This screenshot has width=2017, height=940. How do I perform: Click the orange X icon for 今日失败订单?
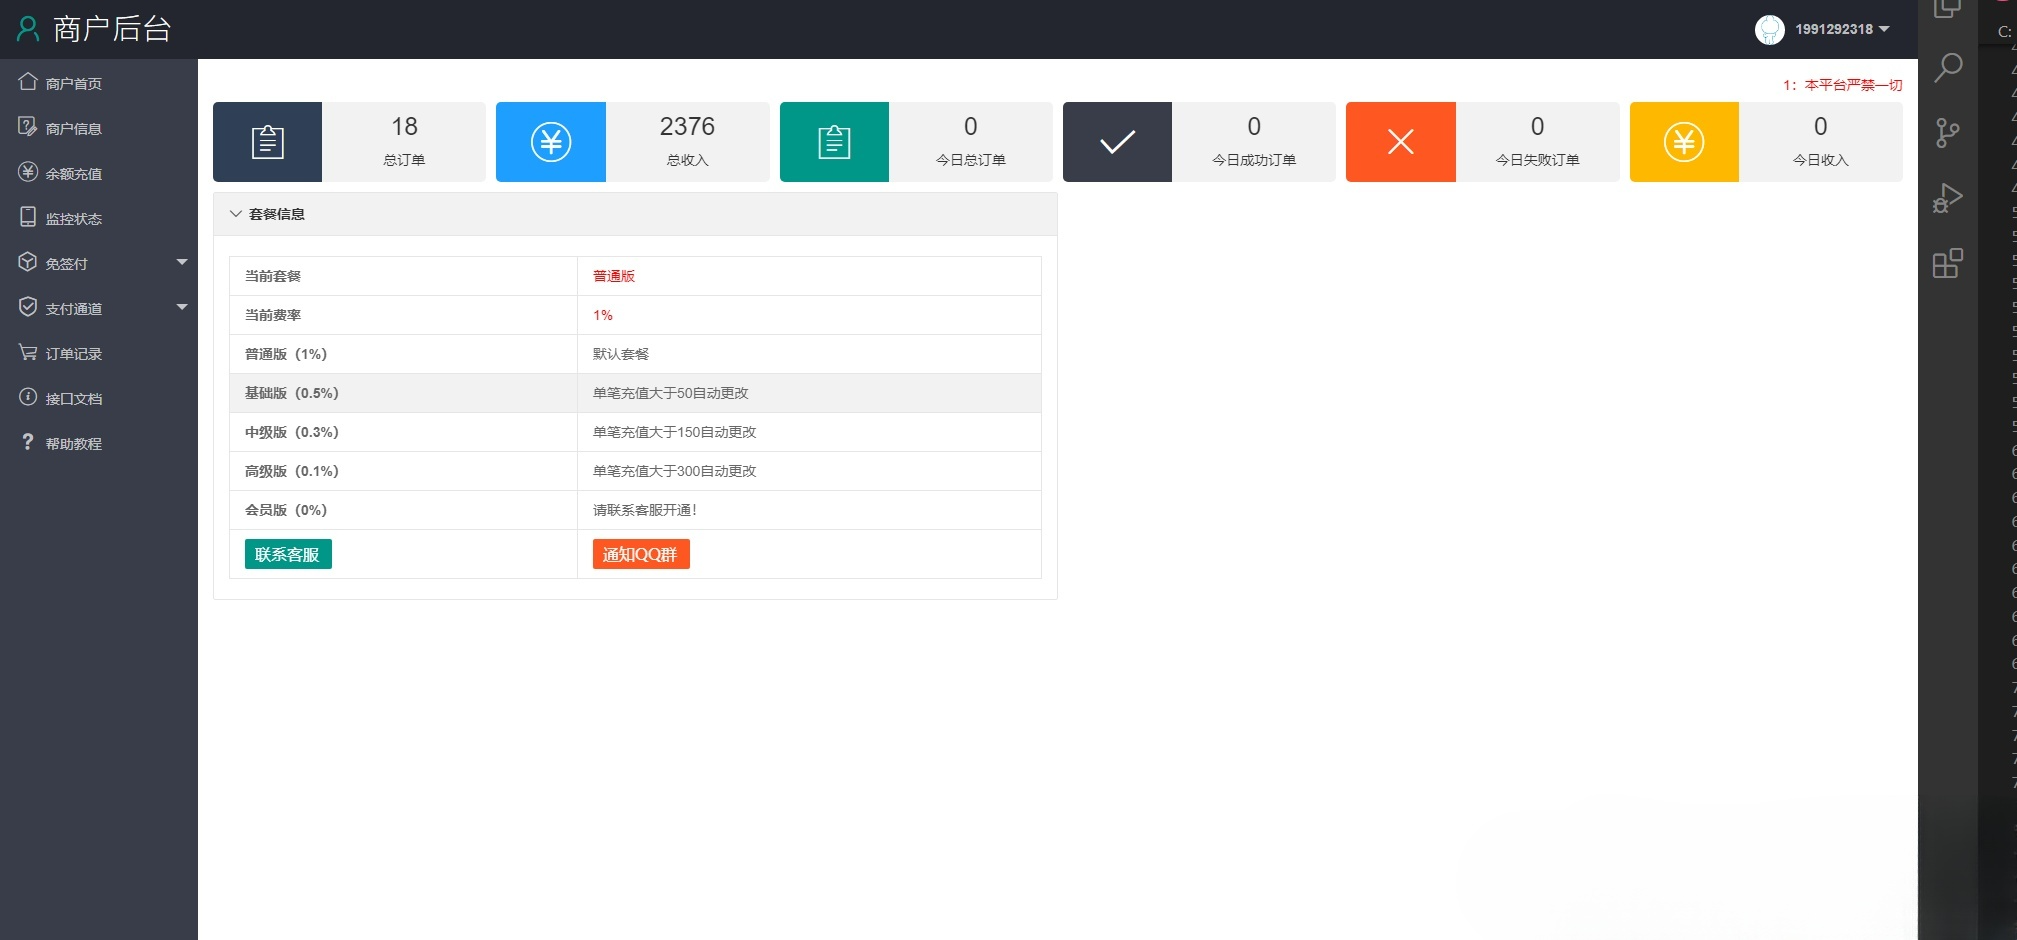click(x=1399, y=141)
